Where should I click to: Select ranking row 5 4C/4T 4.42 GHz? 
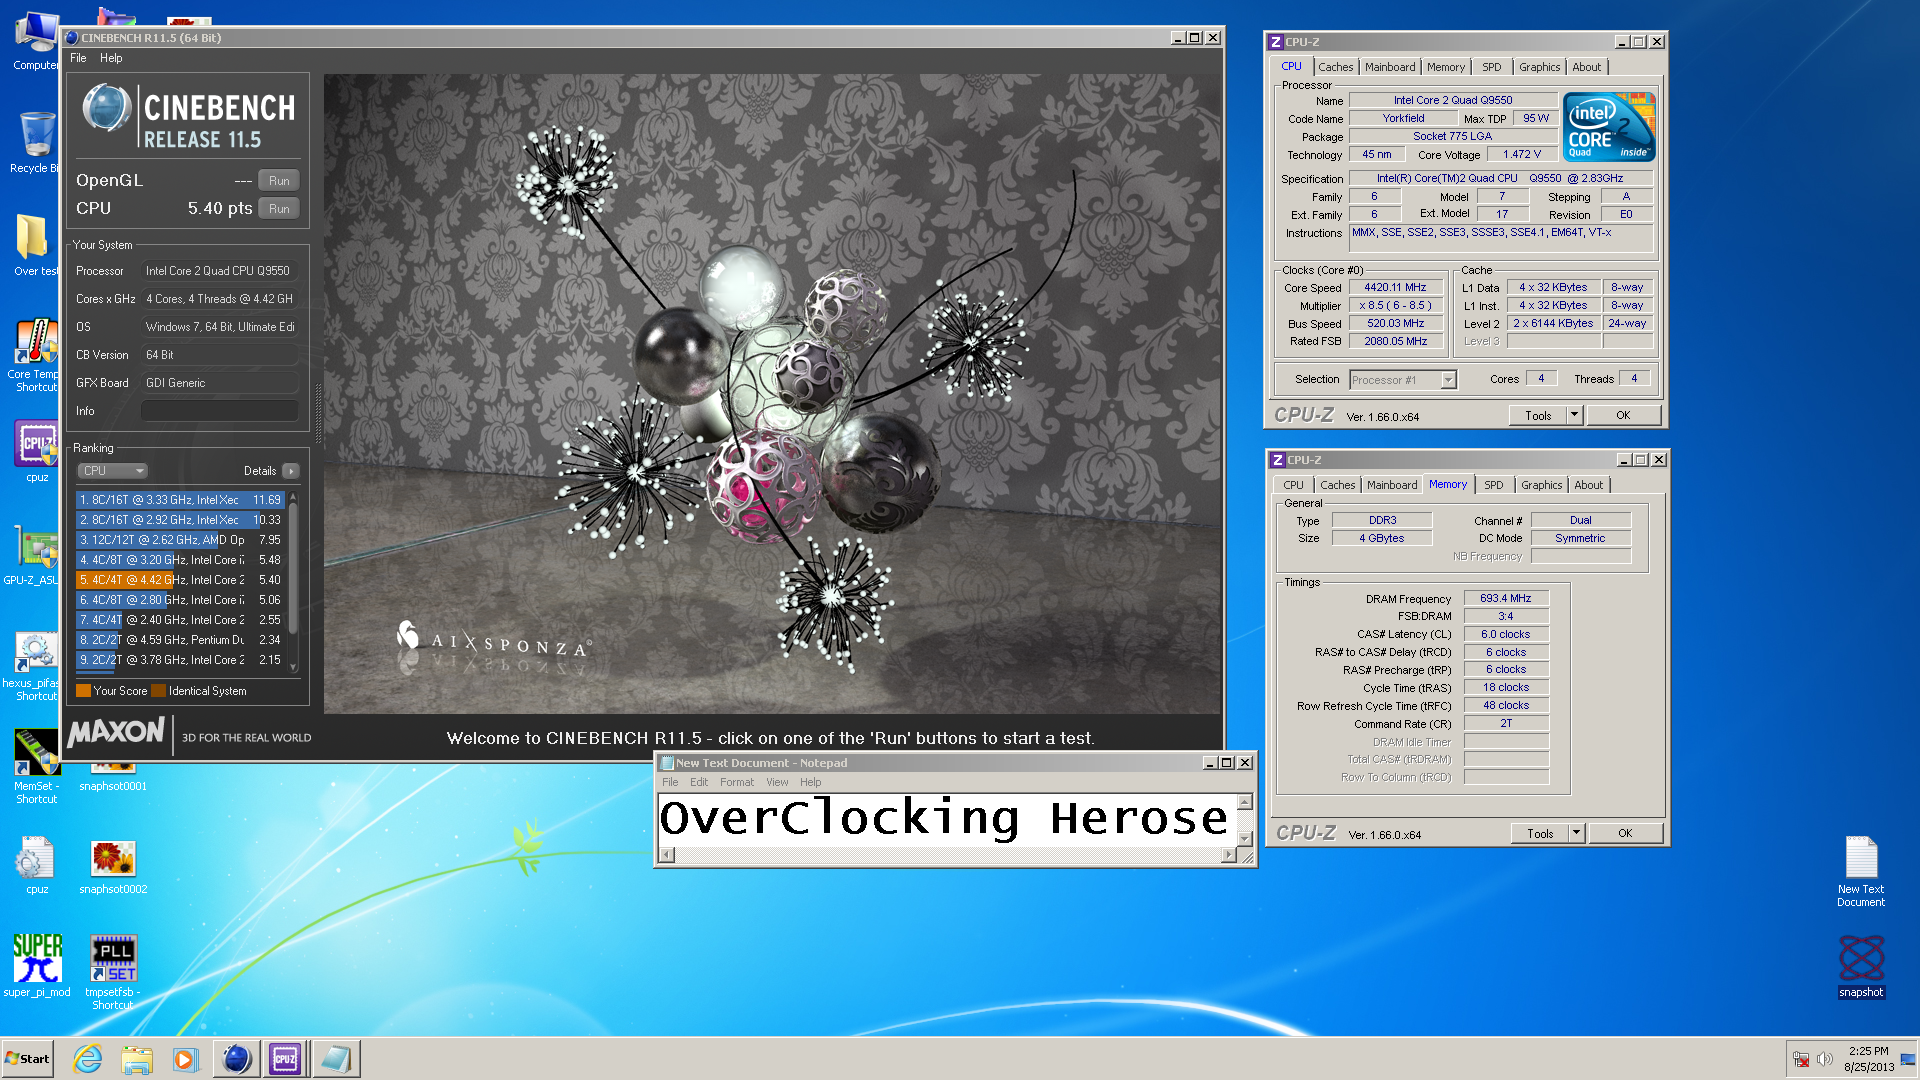(x=181, y=580)
